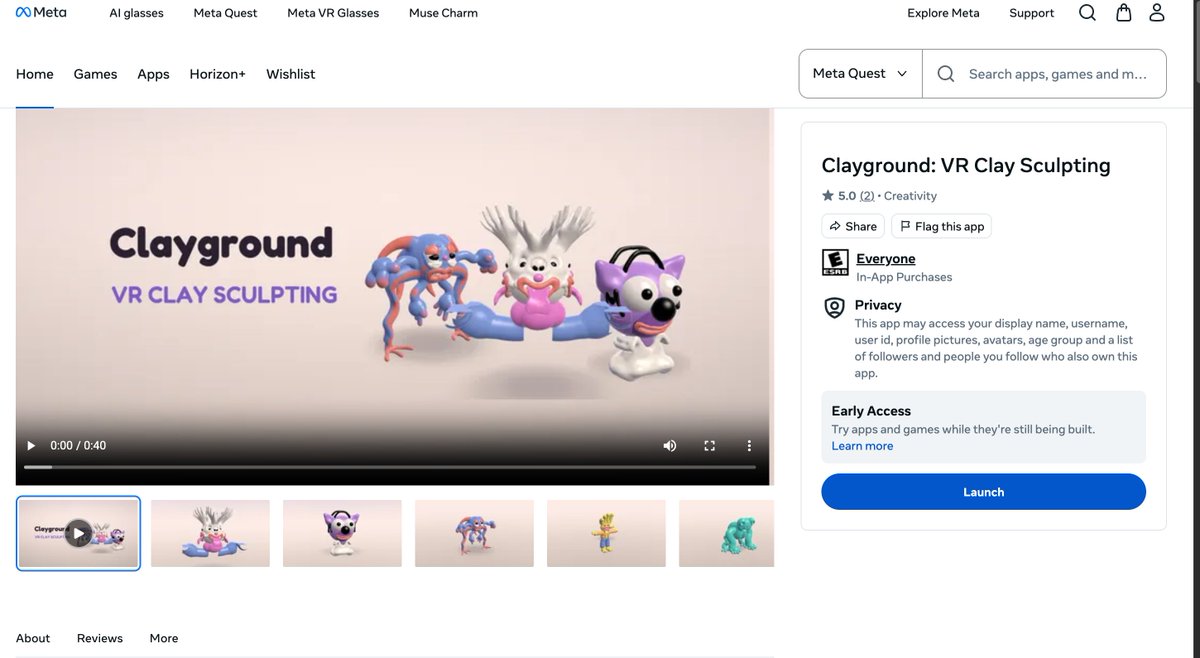Open the Wishlist tab
Image resolution: width=1200 pixels, height=658 pixels.
[x=290, y=74]
